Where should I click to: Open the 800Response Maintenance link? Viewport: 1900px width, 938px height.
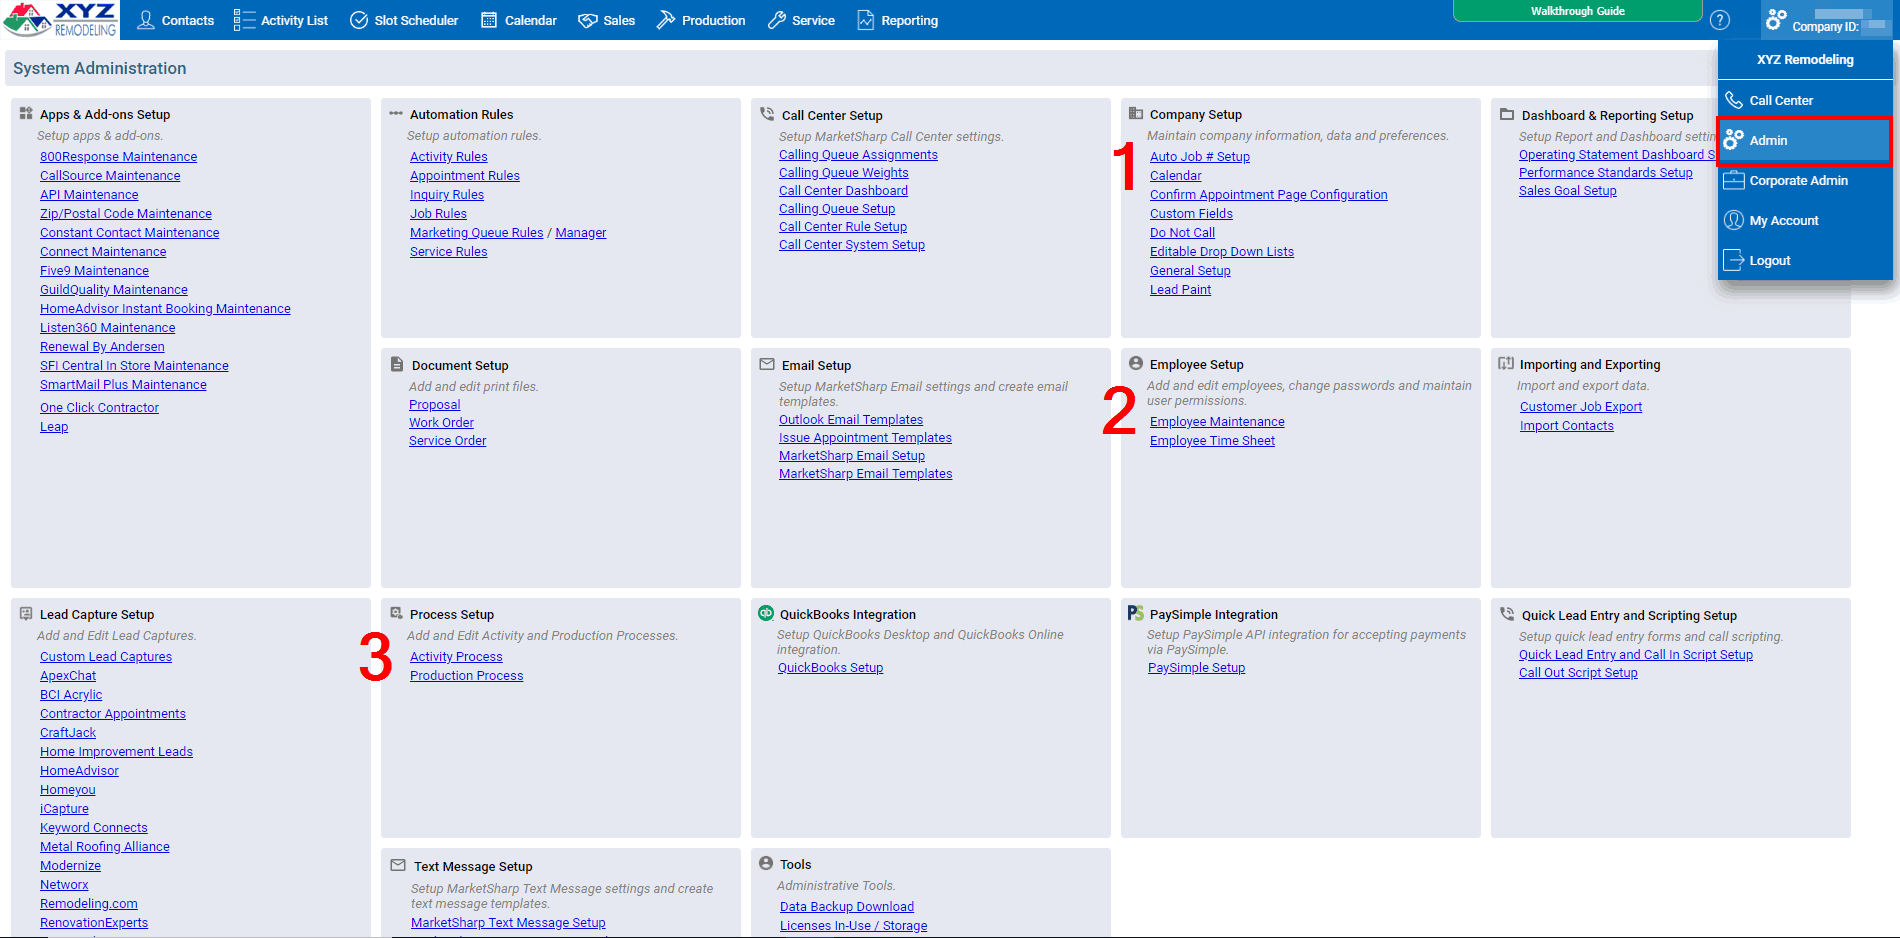tap(118, 157)
